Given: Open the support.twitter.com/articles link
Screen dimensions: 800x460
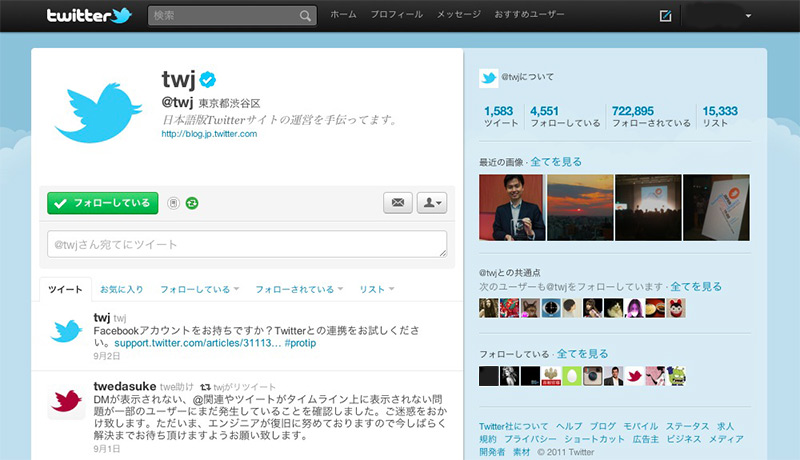Looking at the screenshot, I should click(x=197, y=343).
